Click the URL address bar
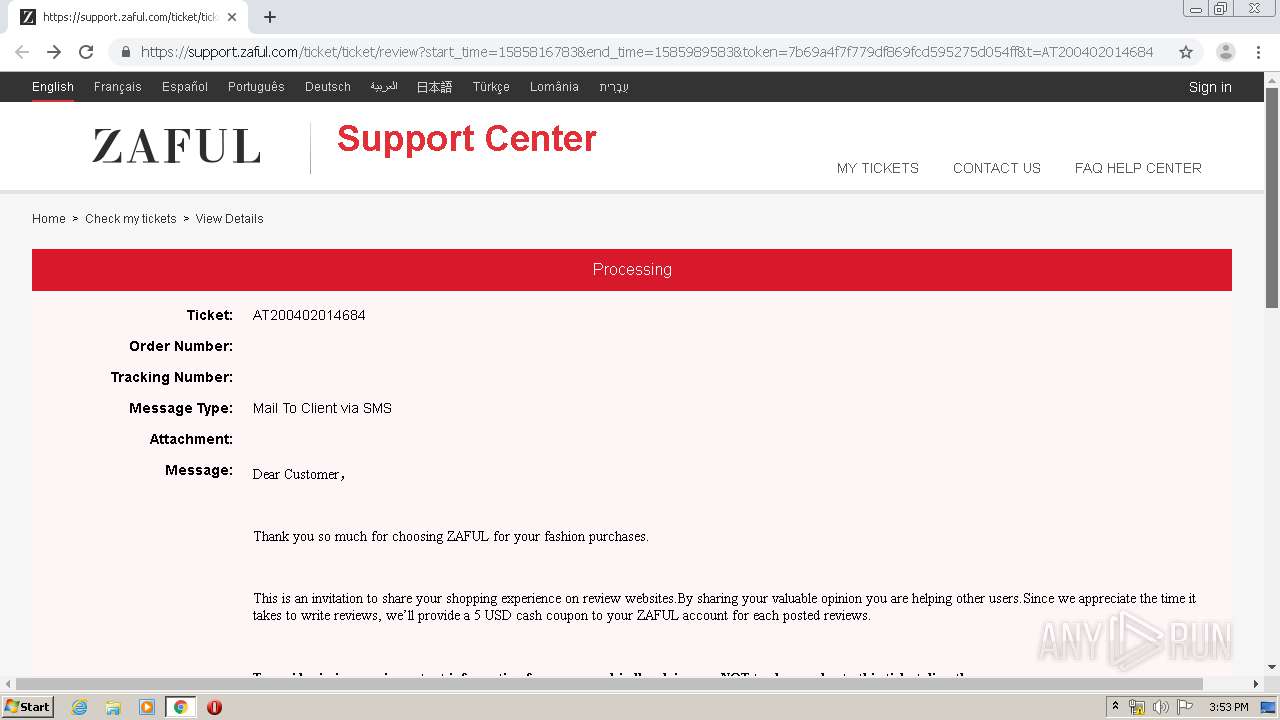This screenshot has width=1280, height=720. [x=646, y=52]
